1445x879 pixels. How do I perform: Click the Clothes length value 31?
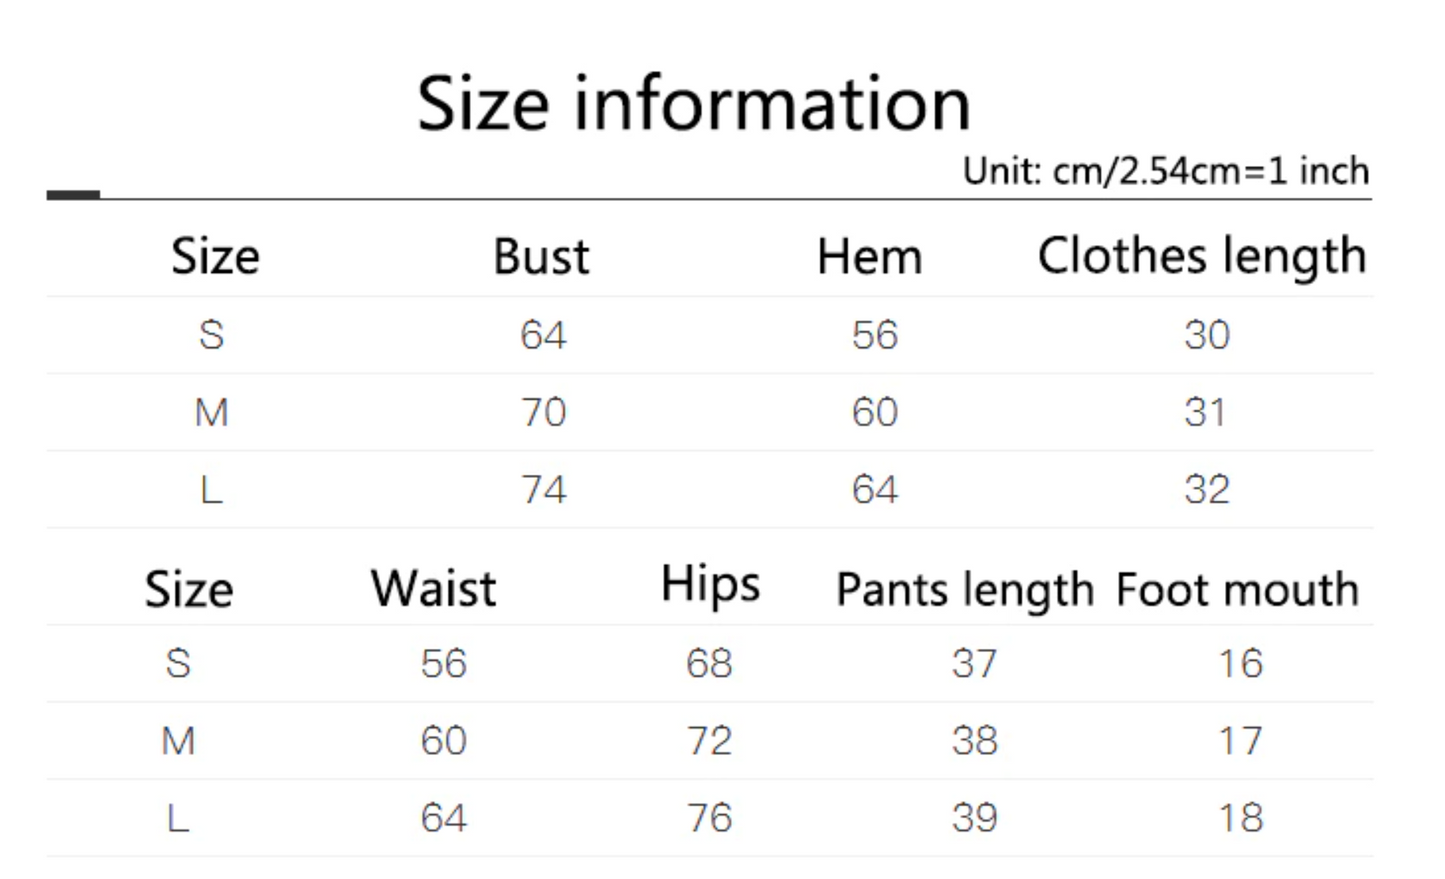(1205, 412)
